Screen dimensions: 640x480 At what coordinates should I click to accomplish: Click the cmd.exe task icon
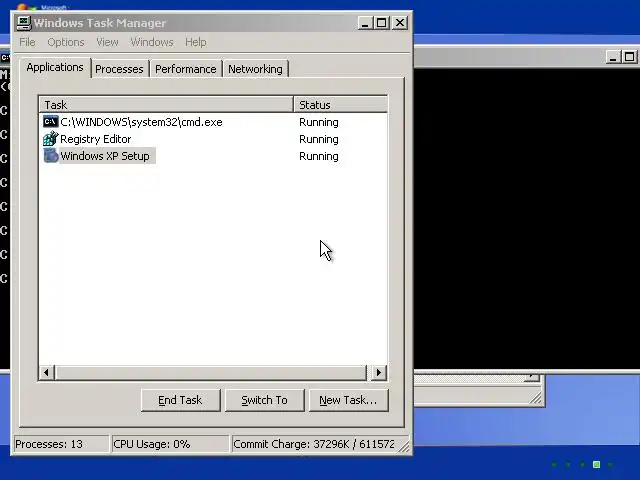point(51,122)
